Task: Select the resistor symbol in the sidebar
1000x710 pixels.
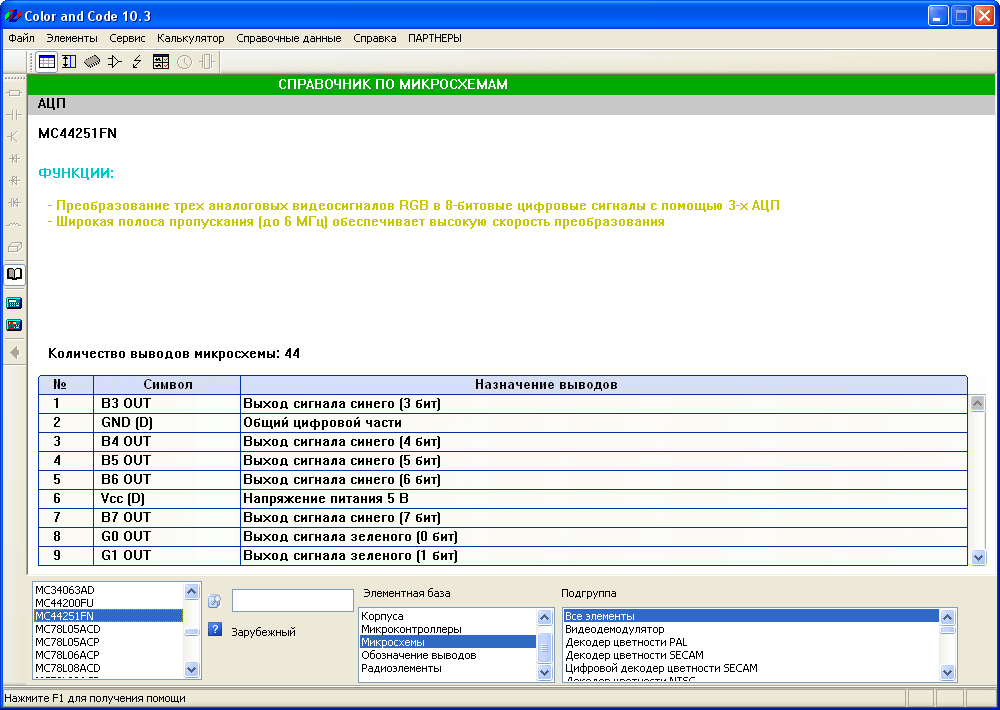Action: point(14,93)
